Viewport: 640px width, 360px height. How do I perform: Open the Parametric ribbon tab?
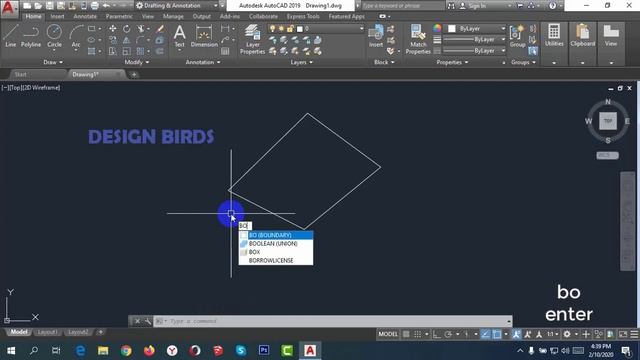click(119, 16)
